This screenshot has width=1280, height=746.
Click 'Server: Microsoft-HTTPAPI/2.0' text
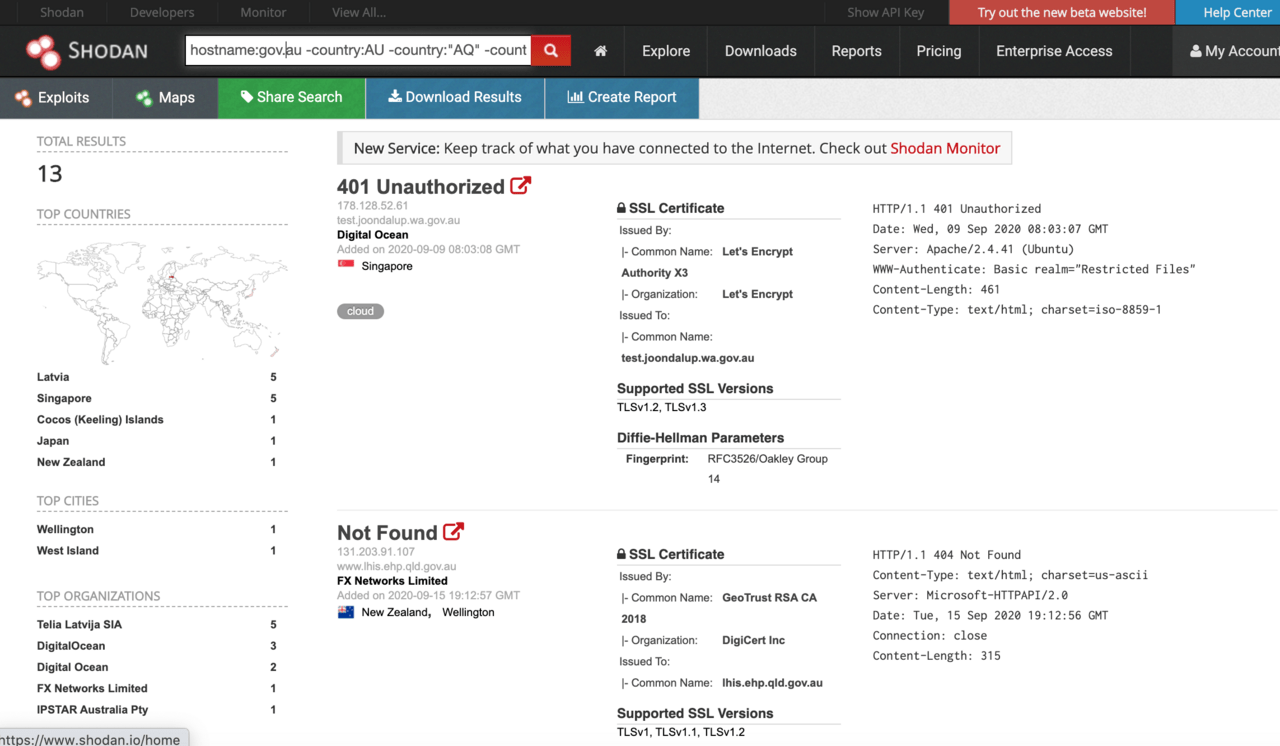970,595
